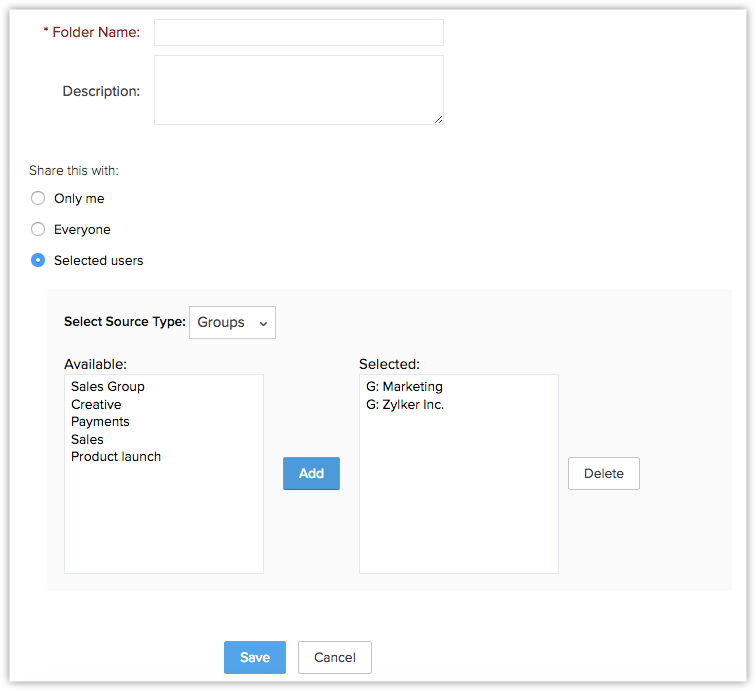Choose the Everyone sharing option
Image resolution: width=756 pixels, height=691 pixels.
pos(38,229)
